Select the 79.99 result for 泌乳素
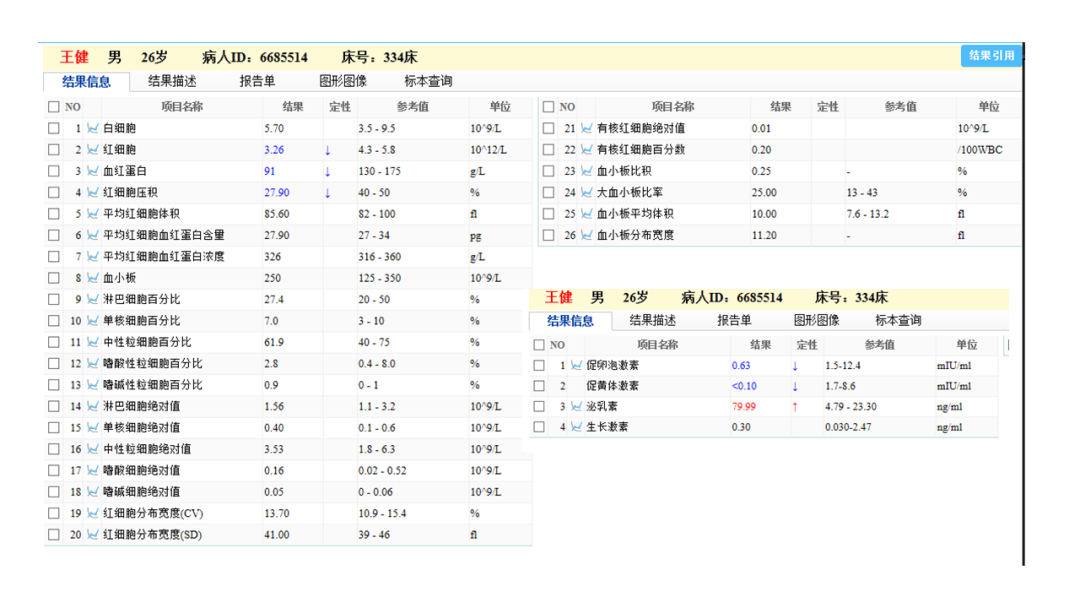1080x608 pixels. [743, 406]
